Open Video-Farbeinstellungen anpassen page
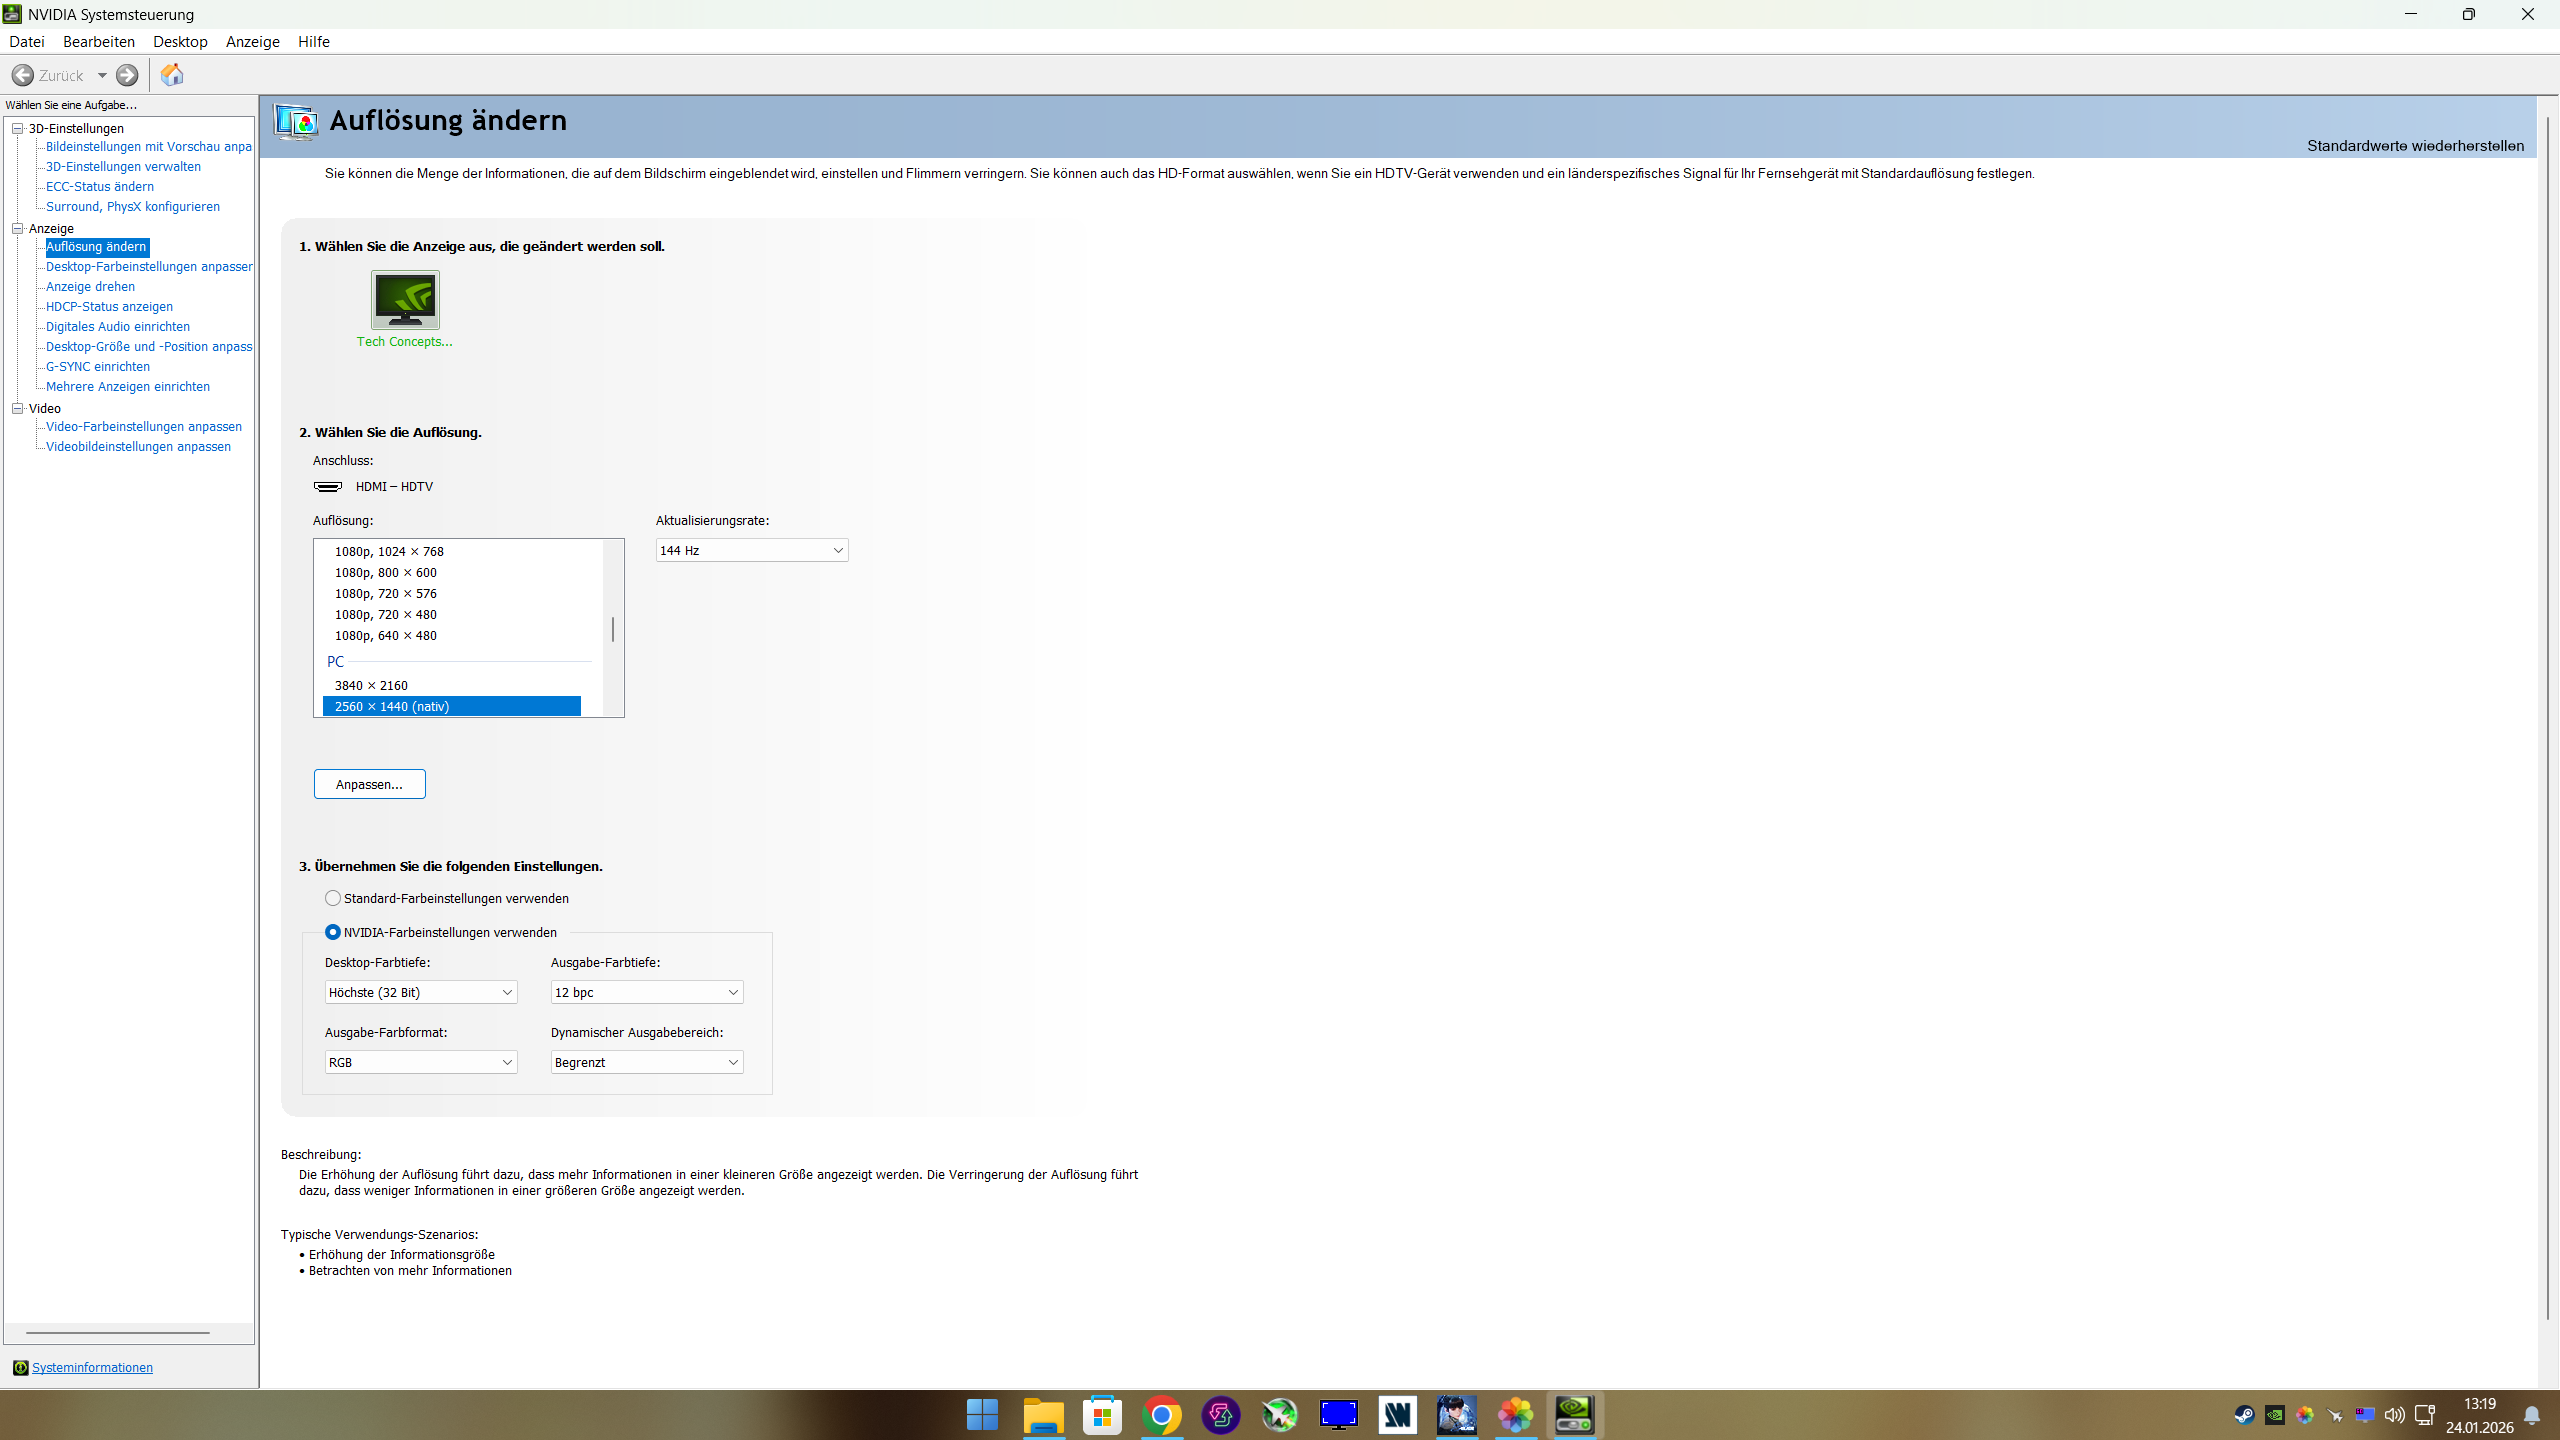The image size is (2560, 1440). coord(144,427)
